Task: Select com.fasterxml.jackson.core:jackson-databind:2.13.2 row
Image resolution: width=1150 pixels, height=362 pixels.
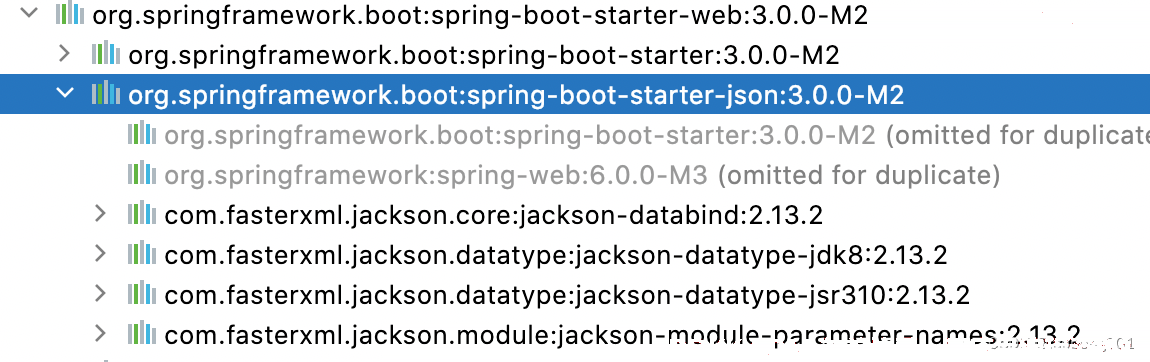Action: tap(575, 214)
